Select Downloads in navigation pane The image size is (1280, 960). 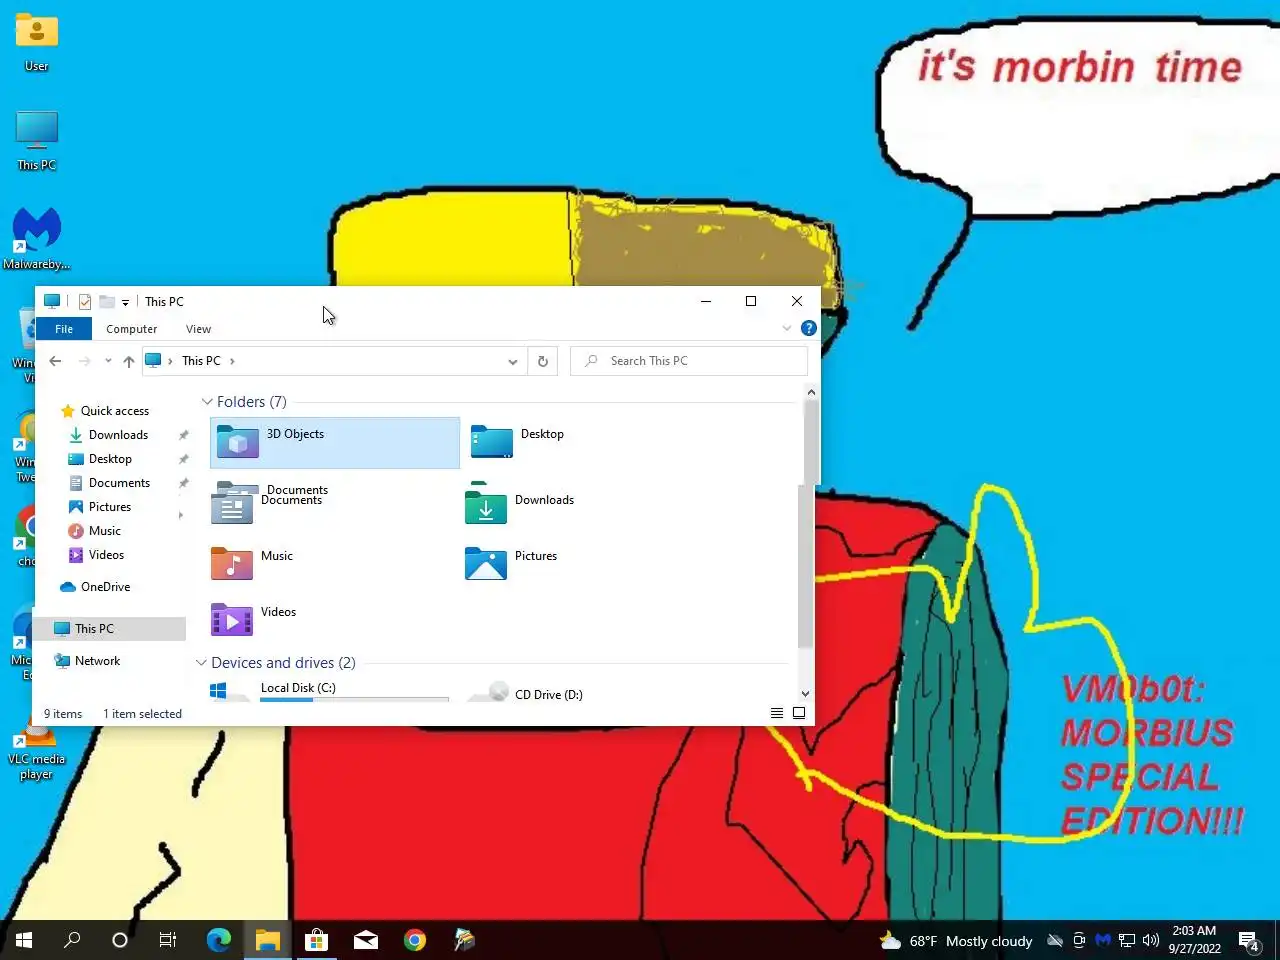pyautogui.click(x=118, y=435)
